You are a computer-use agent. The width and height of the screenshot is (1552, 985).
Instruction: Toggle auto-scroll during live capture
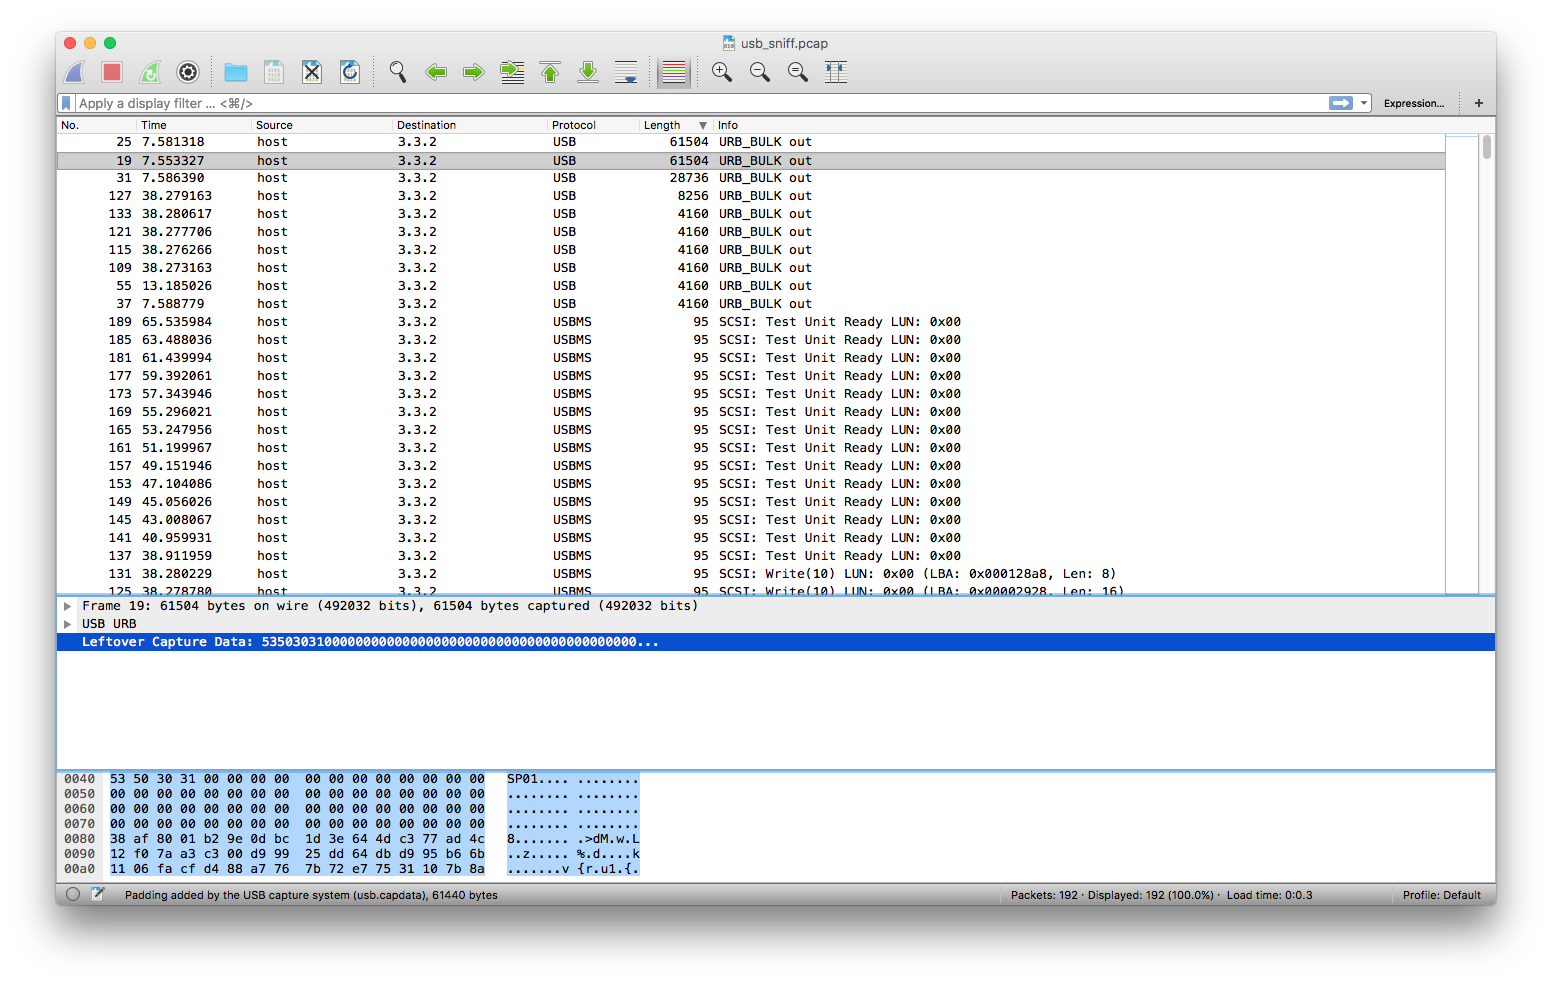click(626, 72)
